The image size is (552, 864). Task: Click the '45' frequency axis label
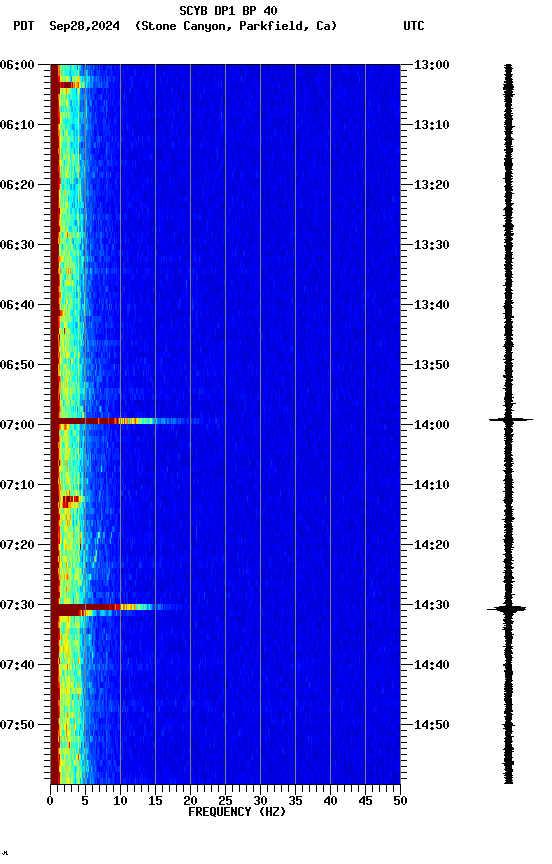click(x=365, y=801)
